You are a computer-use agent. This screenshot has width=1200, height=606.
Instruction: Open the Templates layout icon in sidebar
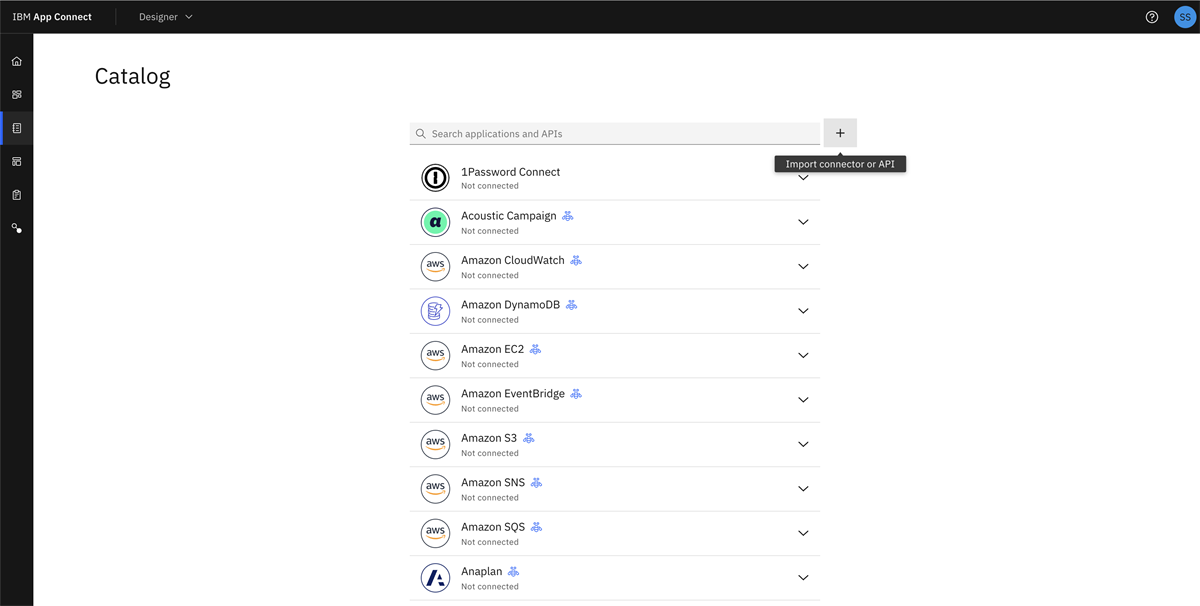coord(16,161)
